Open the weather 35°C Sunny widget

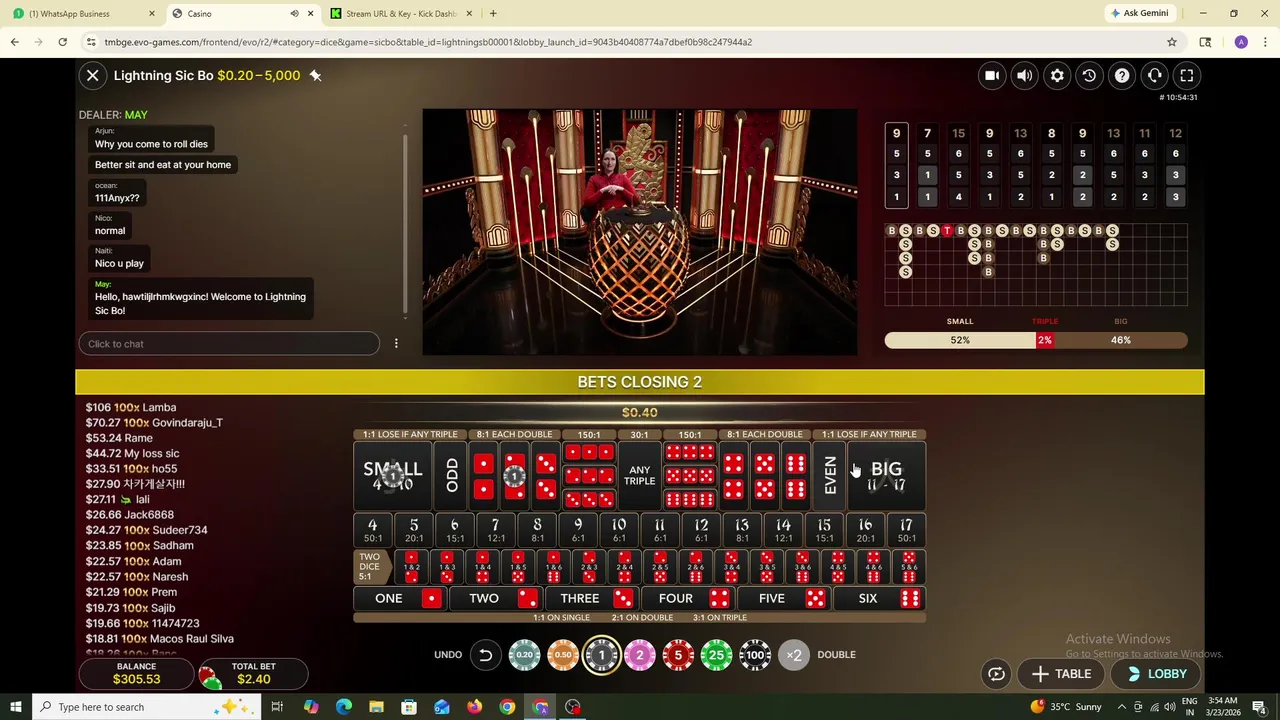[1067, 707]
